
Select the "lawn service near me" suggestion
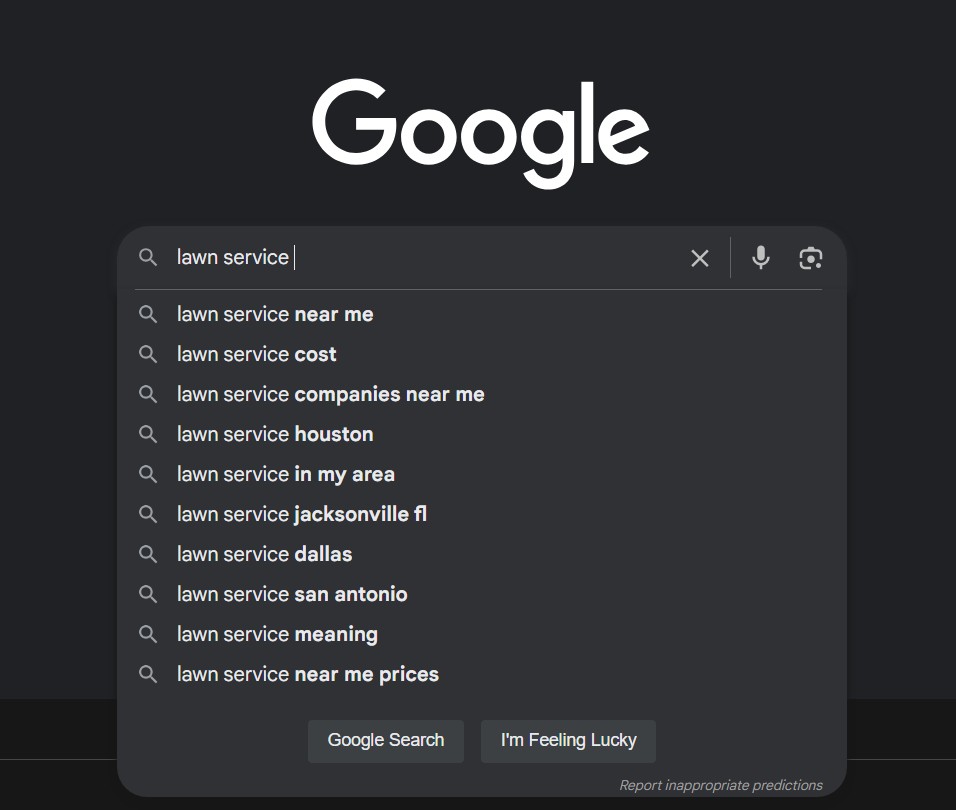tap(275, 314)
